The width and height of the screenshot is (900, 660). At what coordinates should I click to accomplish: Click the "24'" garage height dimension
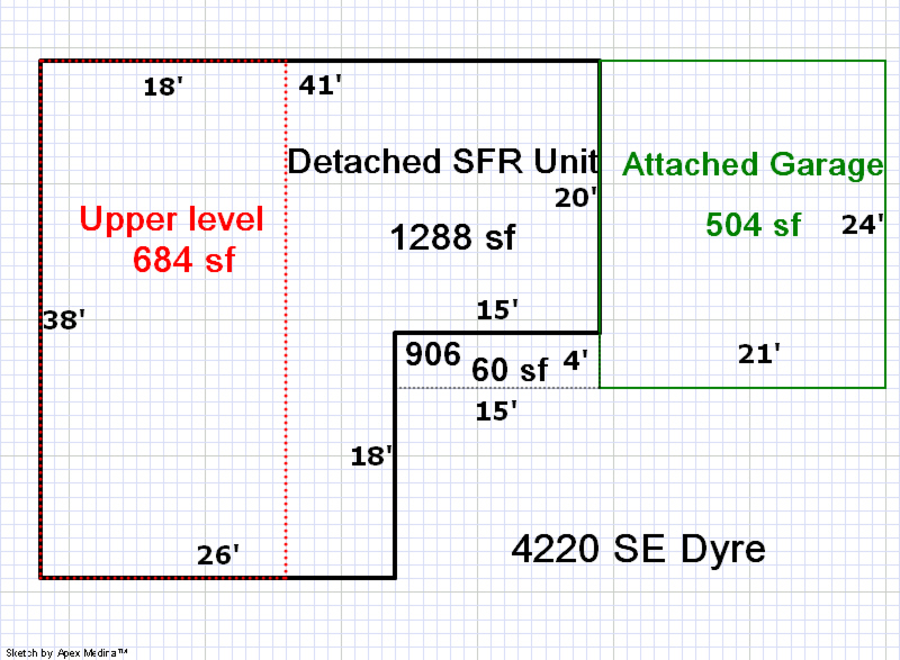click(862, 225)
